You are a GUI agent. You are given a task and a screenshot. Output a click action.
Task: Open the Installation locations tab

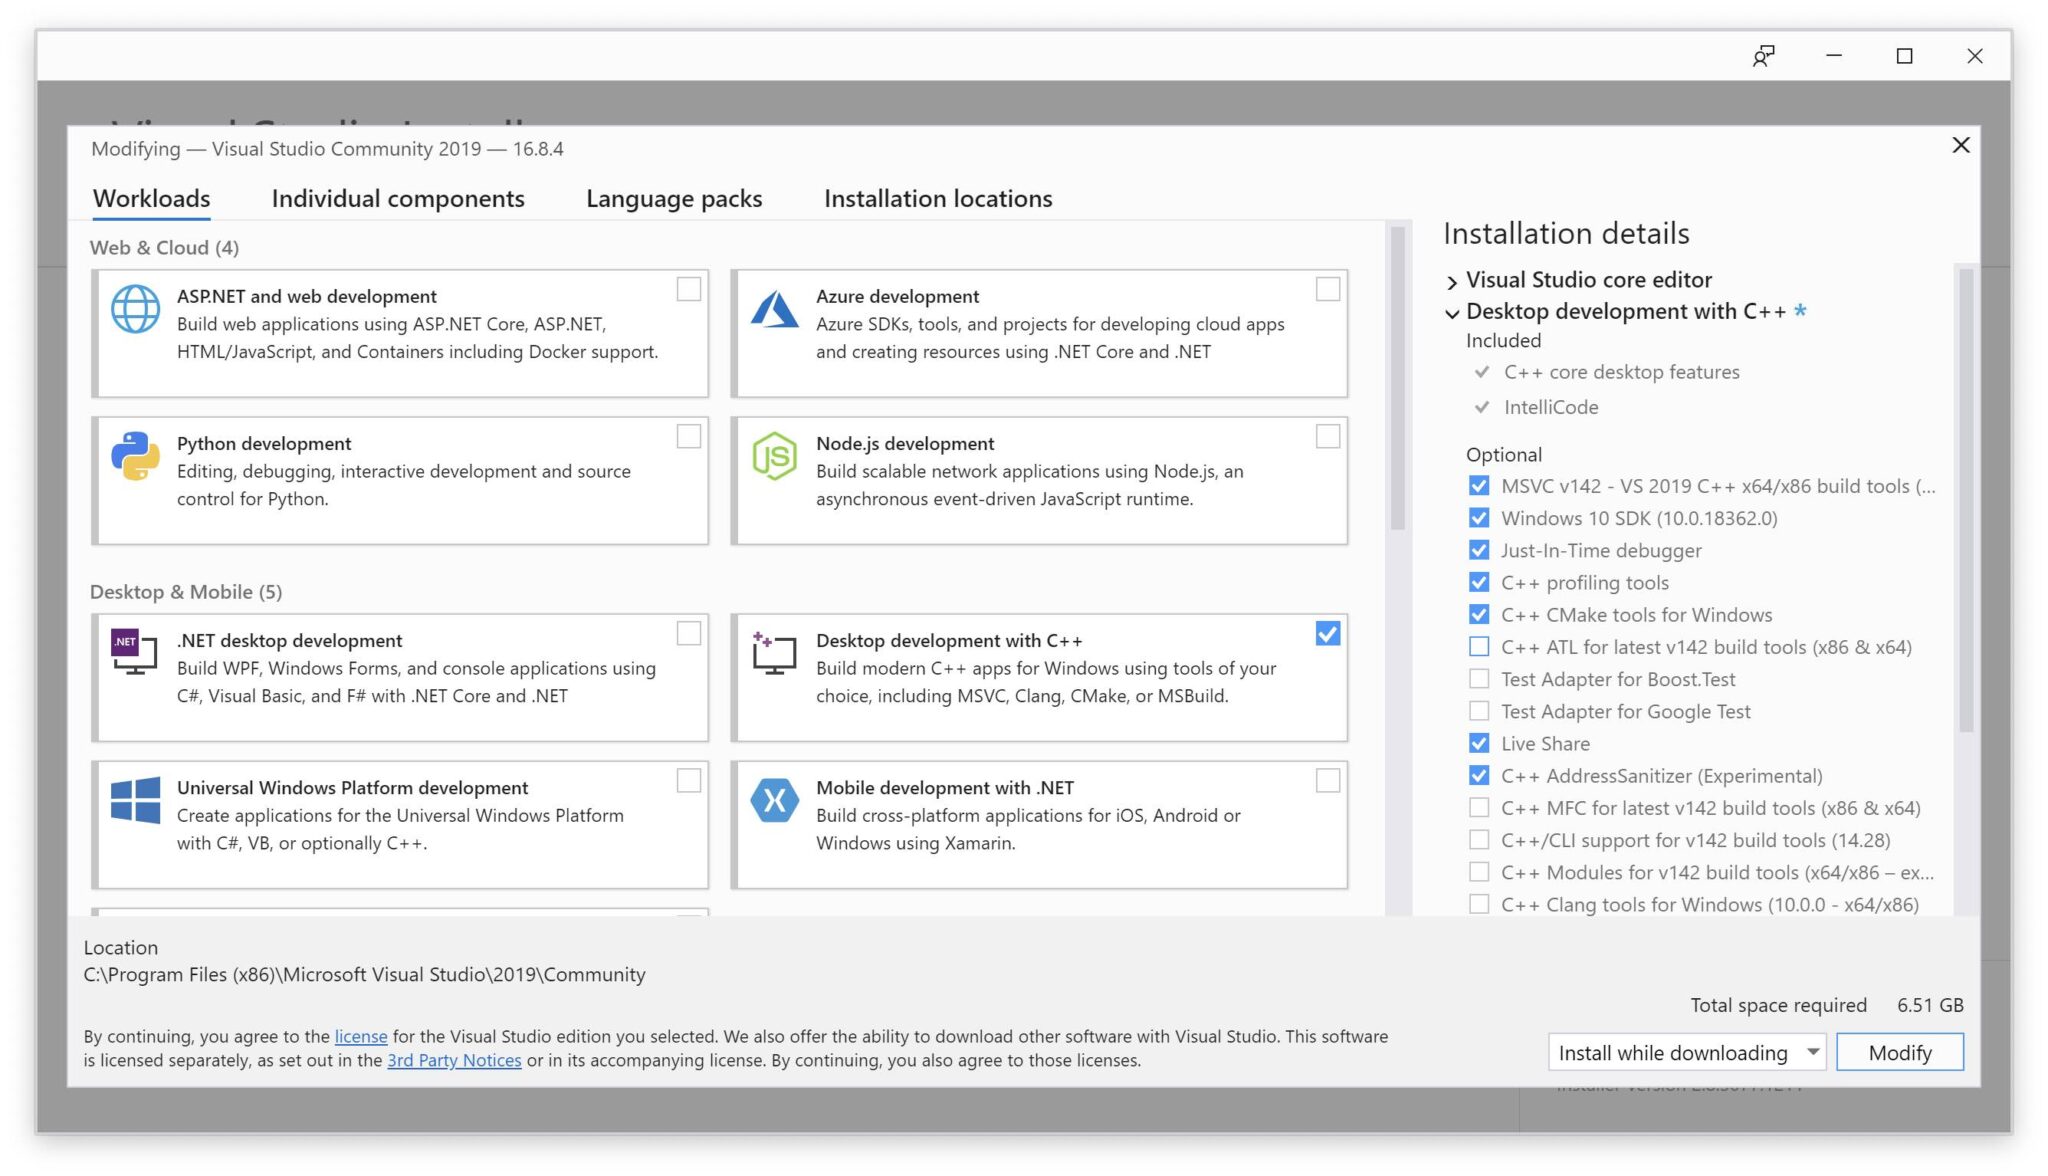point(937,199)
